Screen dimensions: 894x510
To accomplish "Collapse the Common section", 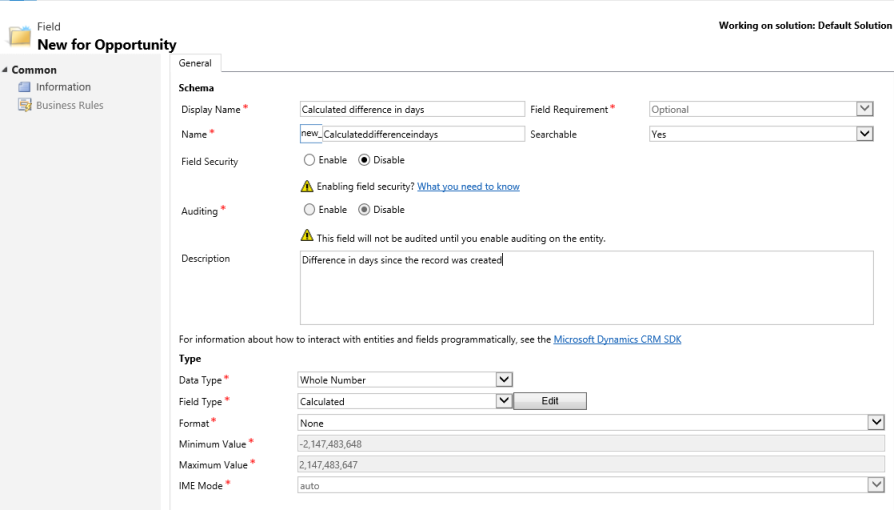I will coord(5,70).
